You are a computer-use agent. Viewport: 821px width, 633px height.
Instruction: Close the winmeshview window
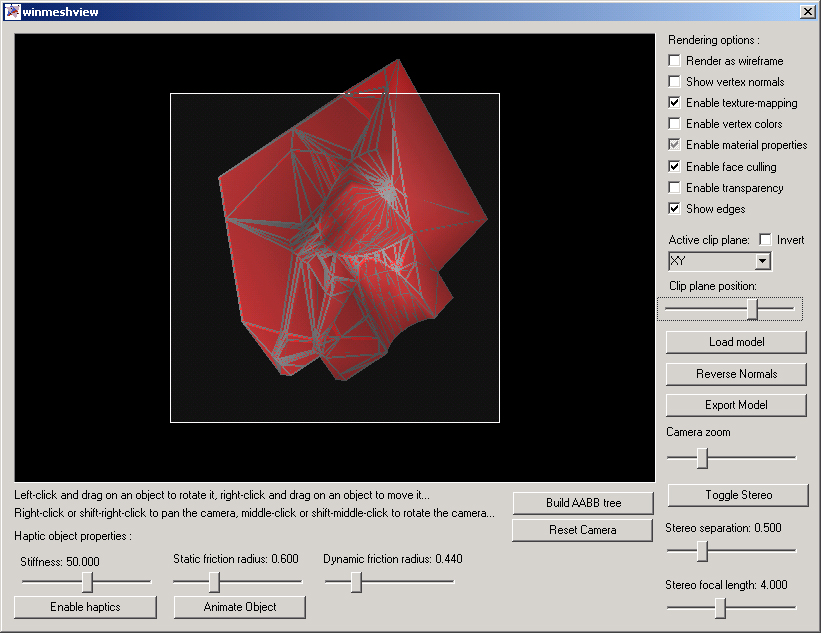coord(807,11)
